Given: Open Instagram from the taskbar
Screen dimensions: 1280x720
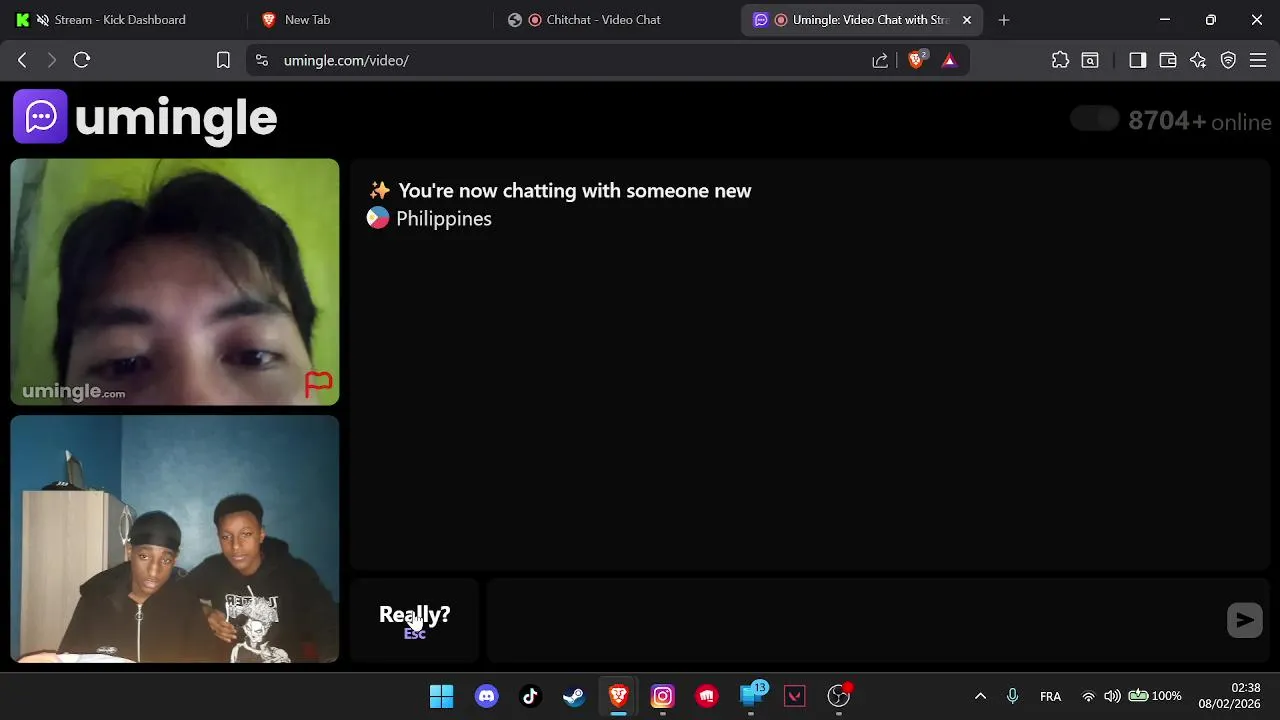Looking at the screenshot, I should [x=662, y=696].
